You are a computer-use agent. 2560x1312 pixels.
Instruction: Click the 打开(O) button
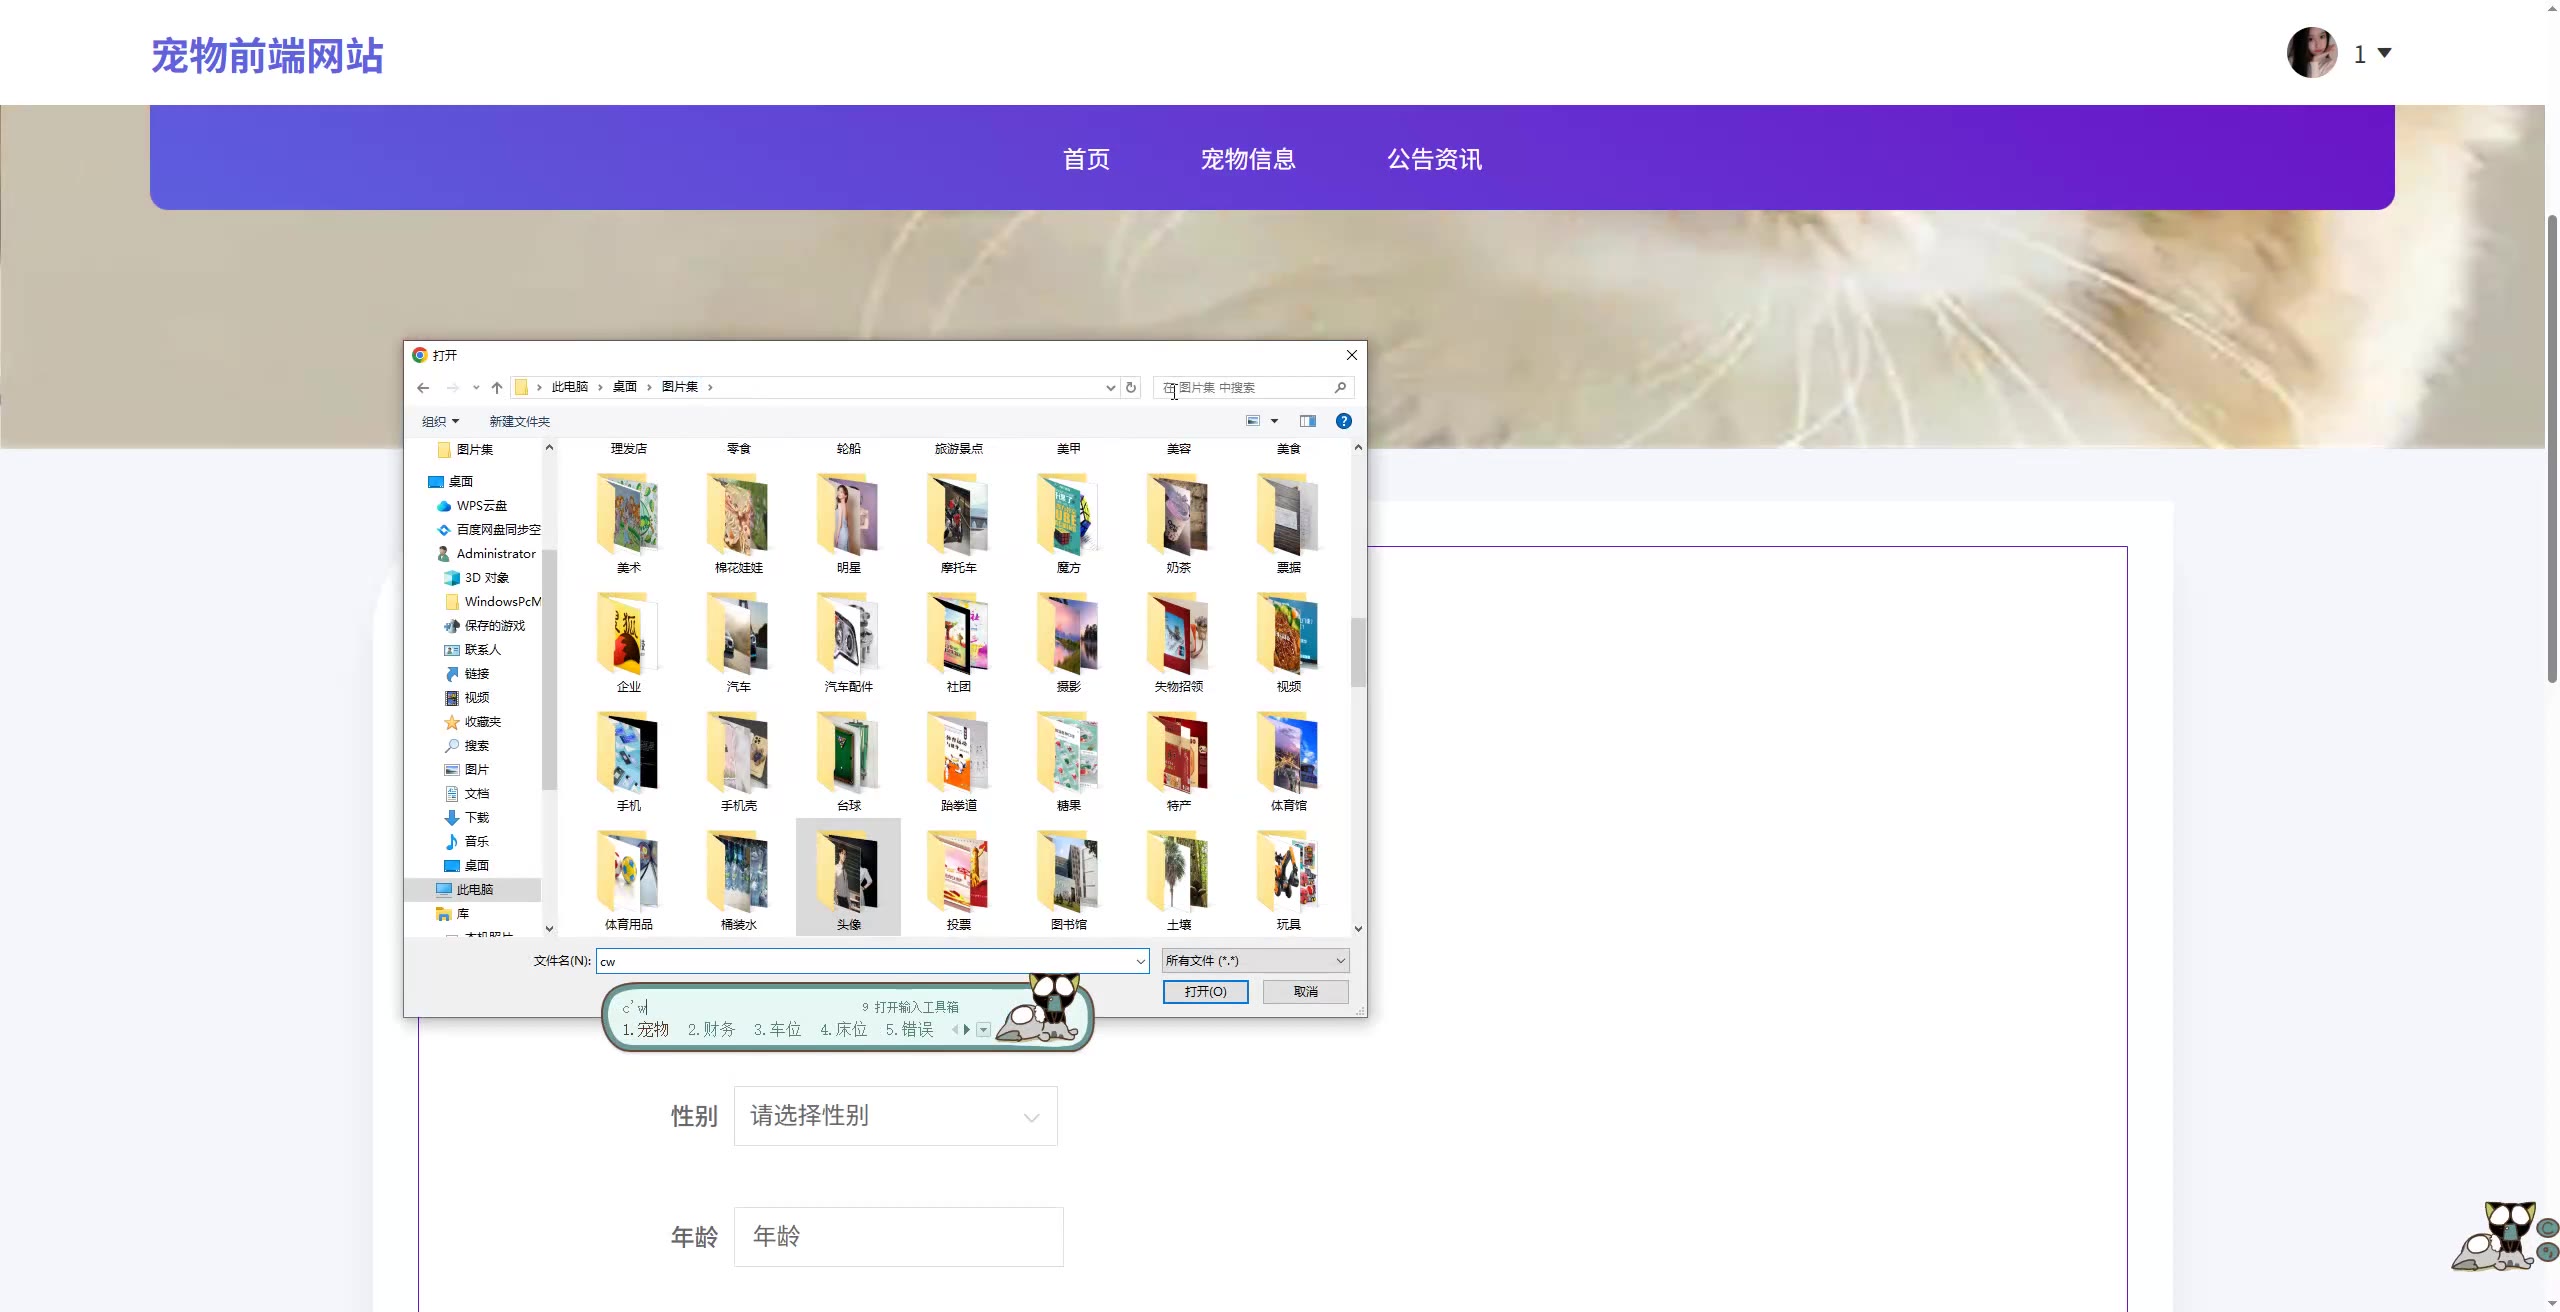[x=1205, y=992]
